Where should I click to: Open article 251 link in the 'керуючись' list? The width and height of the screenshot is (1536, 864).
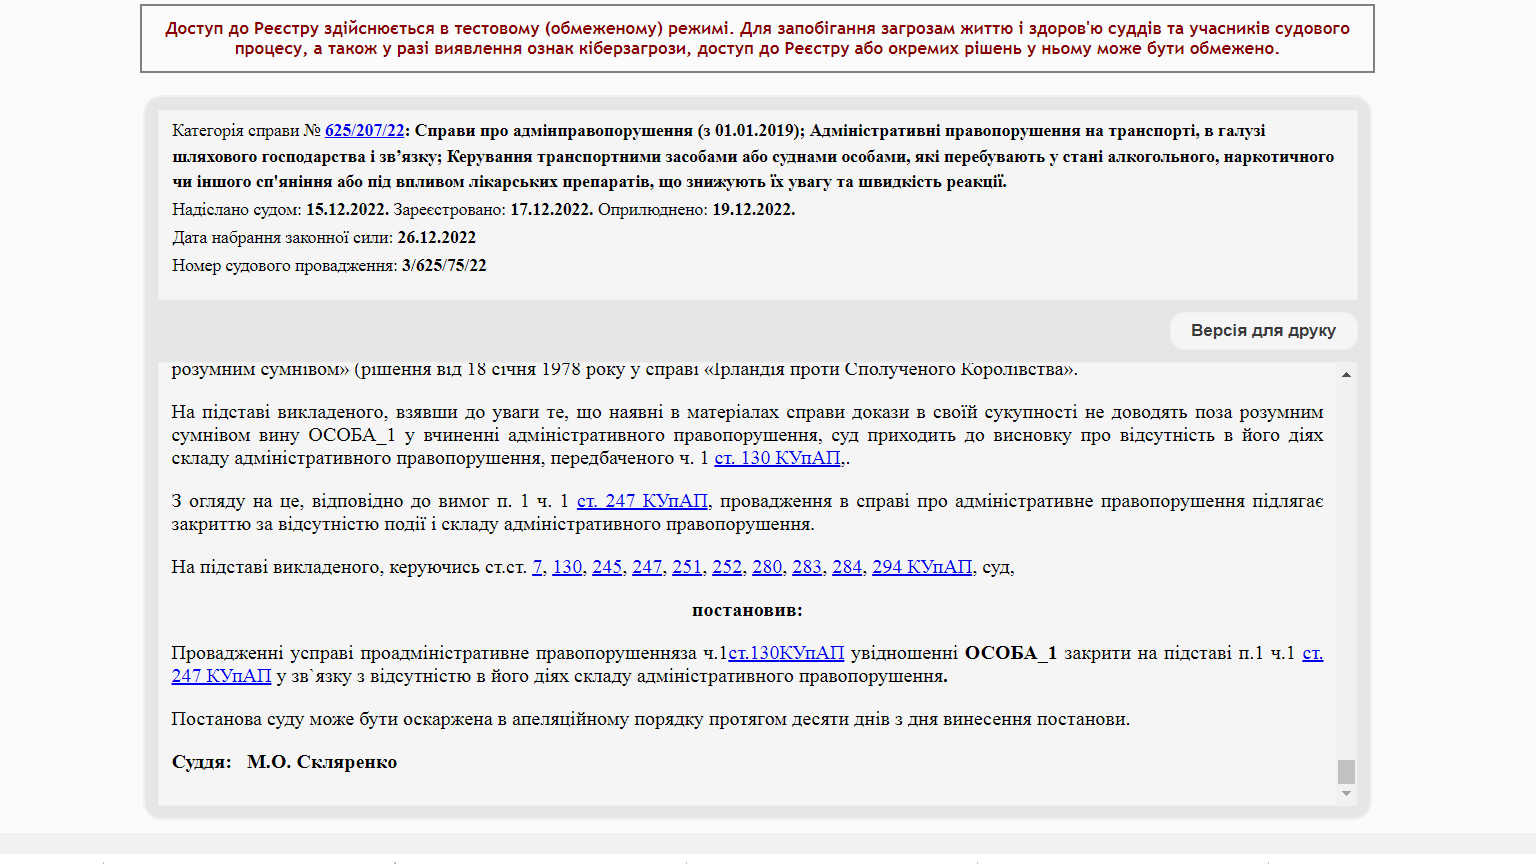(x=687, y=567)
